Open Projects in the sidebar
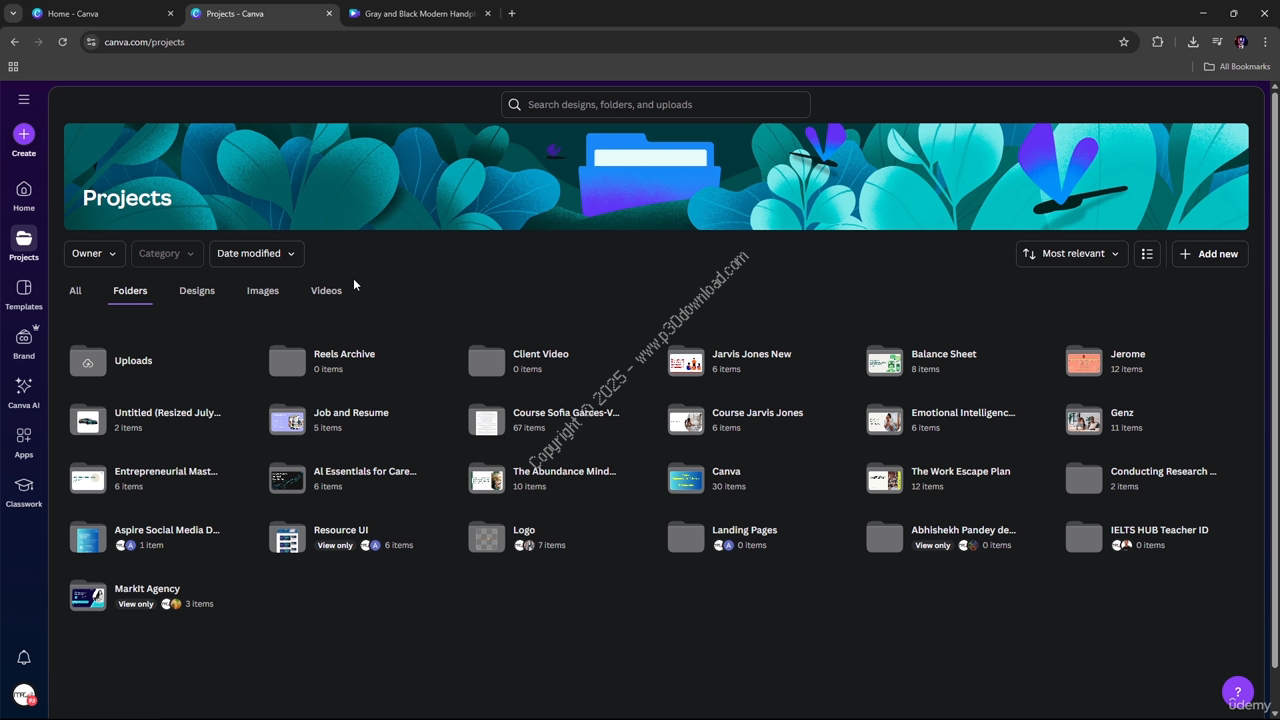The height and width of the screenshot is (720, 1280). [24, 245]
